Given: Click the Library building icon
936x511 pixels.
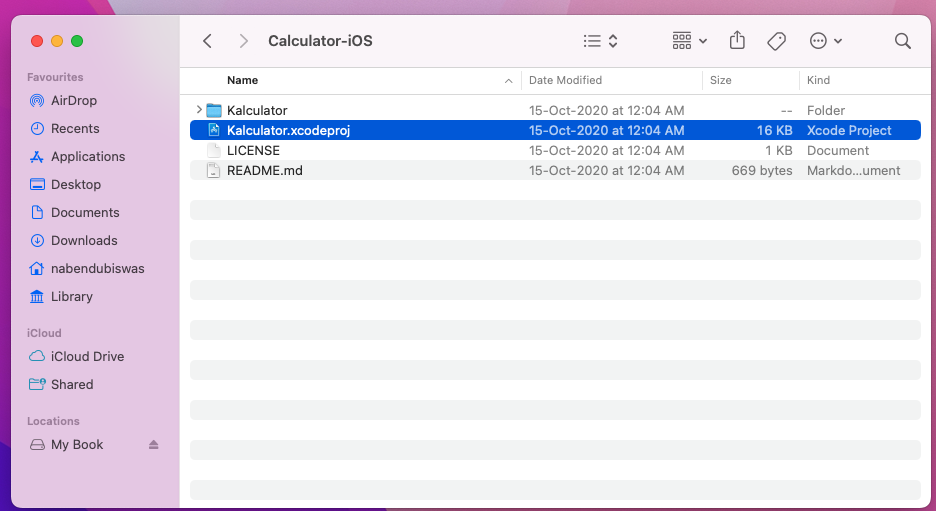Looking at the screenshot, I should 37,297.
